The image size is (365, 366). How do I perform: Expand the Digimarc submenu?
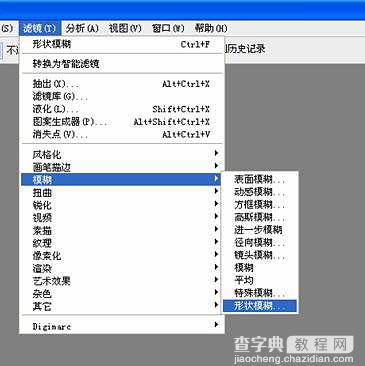coord(122,326)
